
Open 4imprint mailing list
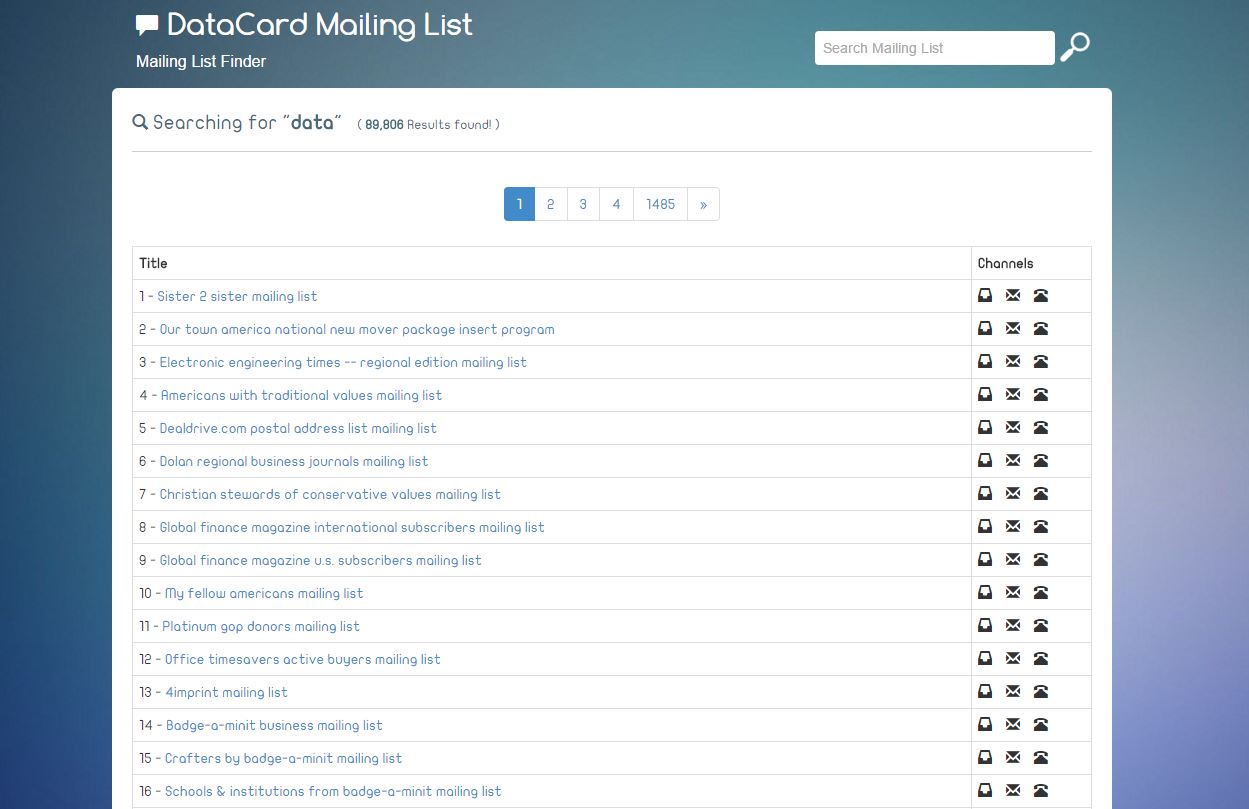pyautogui.click(x=226, y=692)
